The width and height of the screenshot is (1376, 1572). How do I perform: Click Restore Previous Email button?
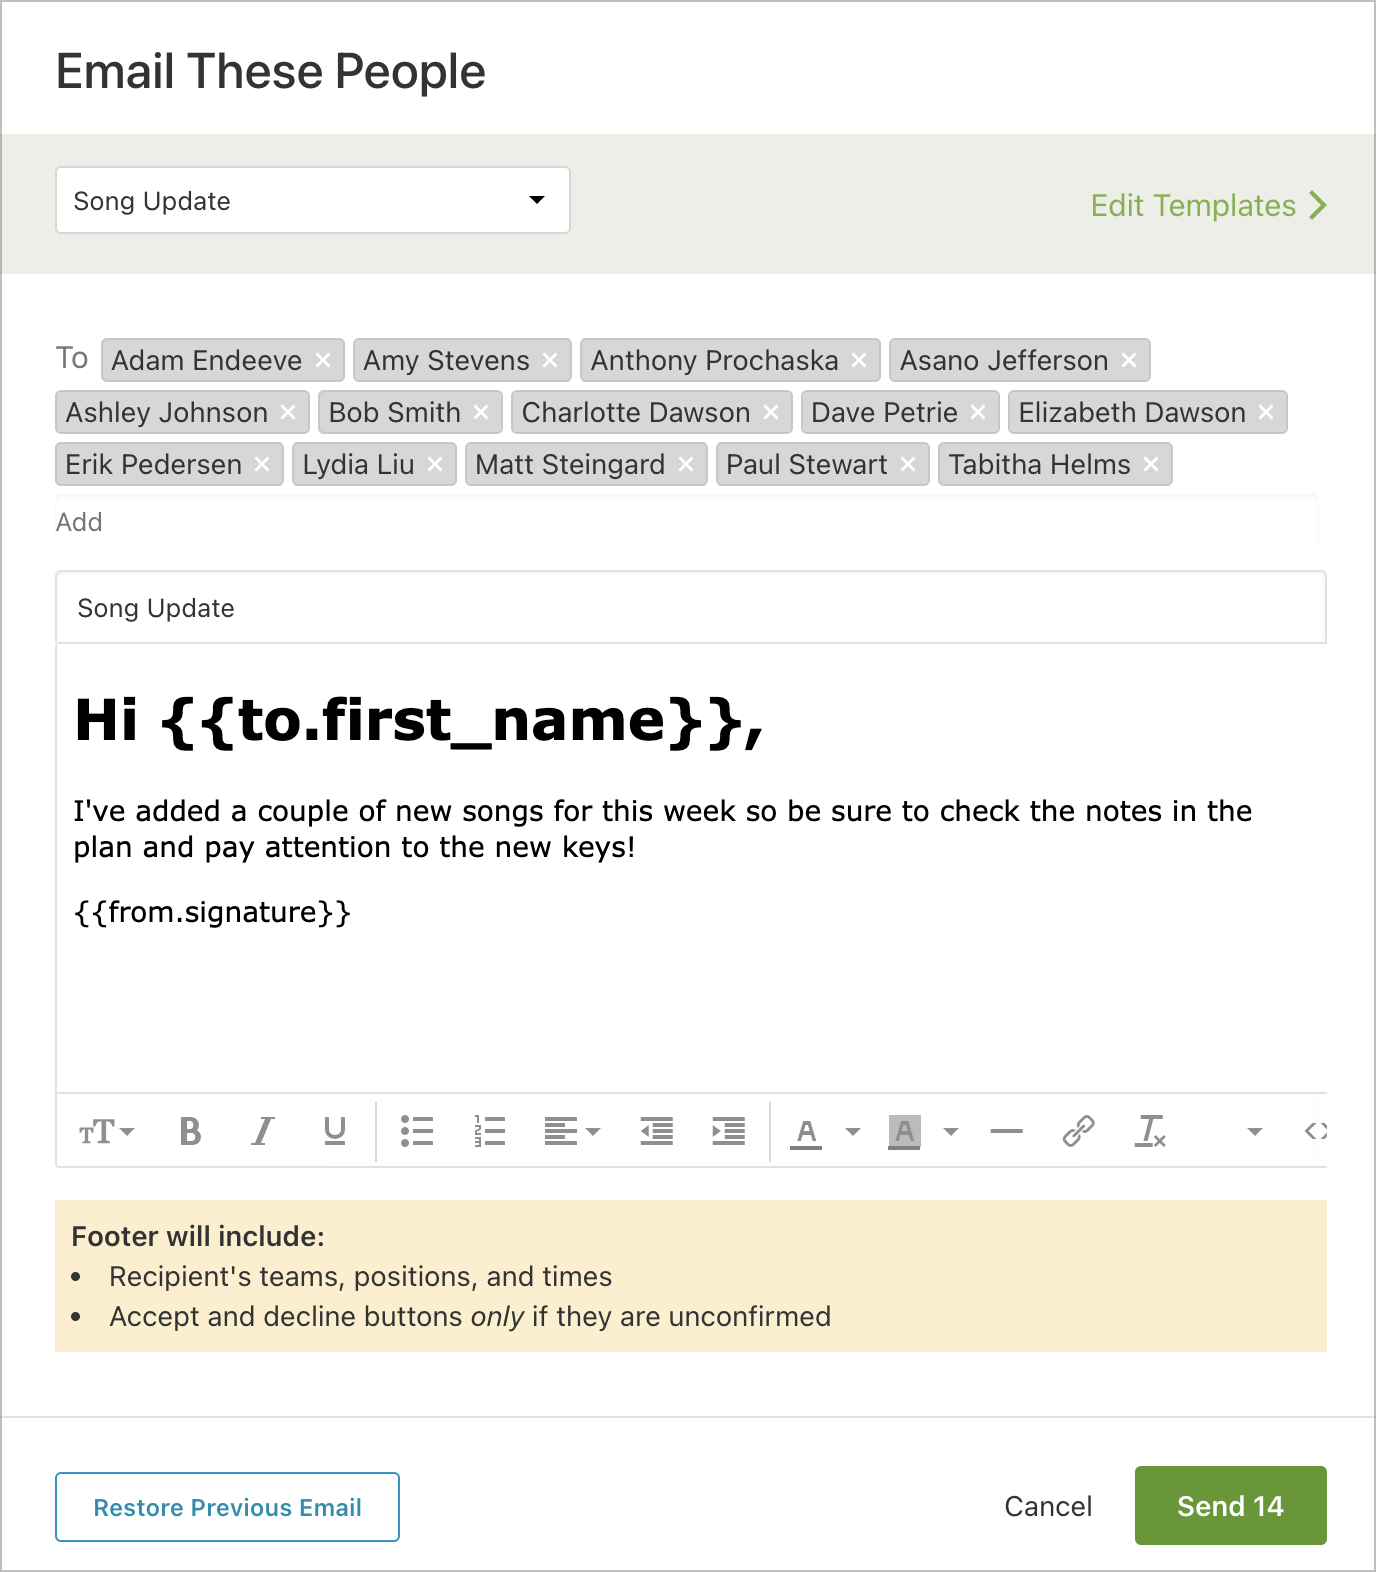(227, 1507)
